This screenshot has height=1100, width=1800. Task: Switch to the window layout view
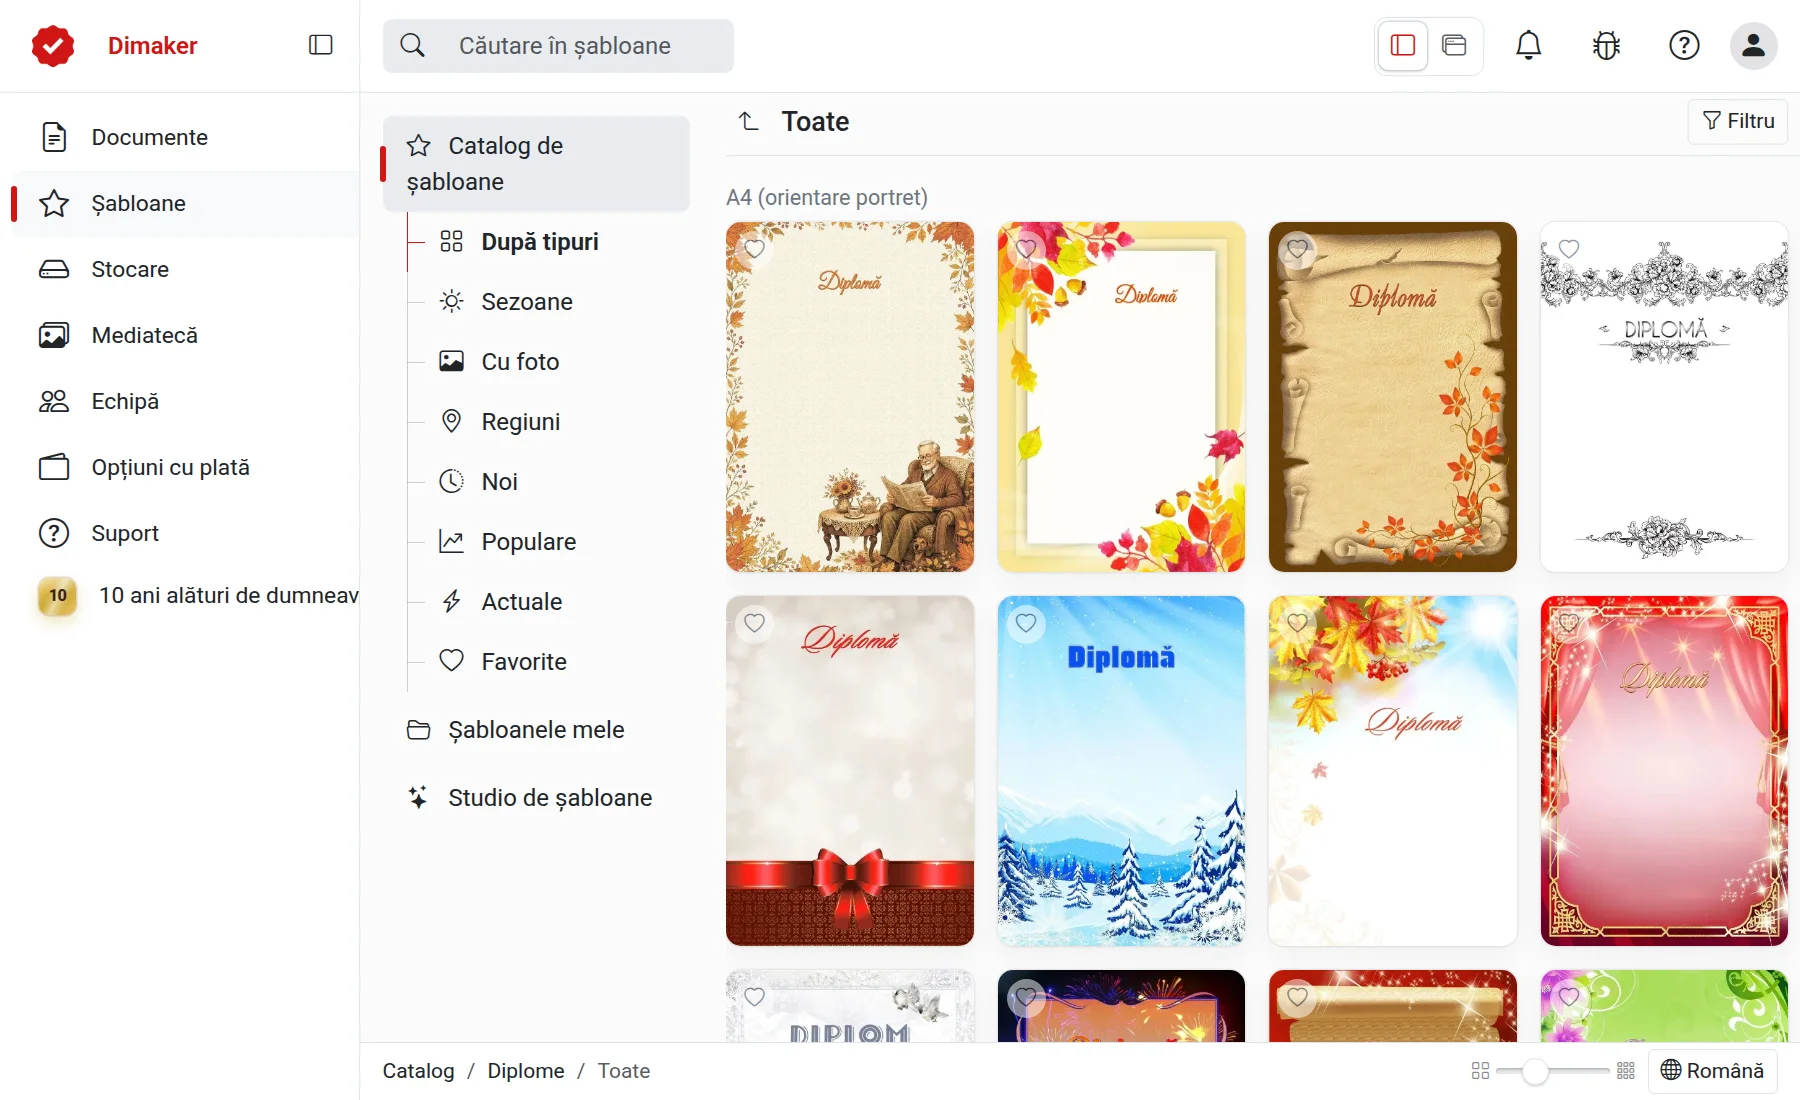pyautogui.click(x=1454, y=45)
